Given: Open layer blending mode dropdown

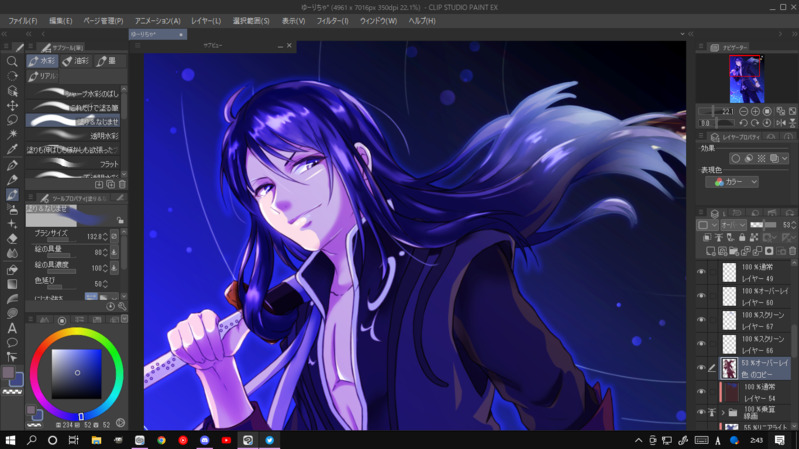Looking at the screenshot, I should [x=734, y=225].
